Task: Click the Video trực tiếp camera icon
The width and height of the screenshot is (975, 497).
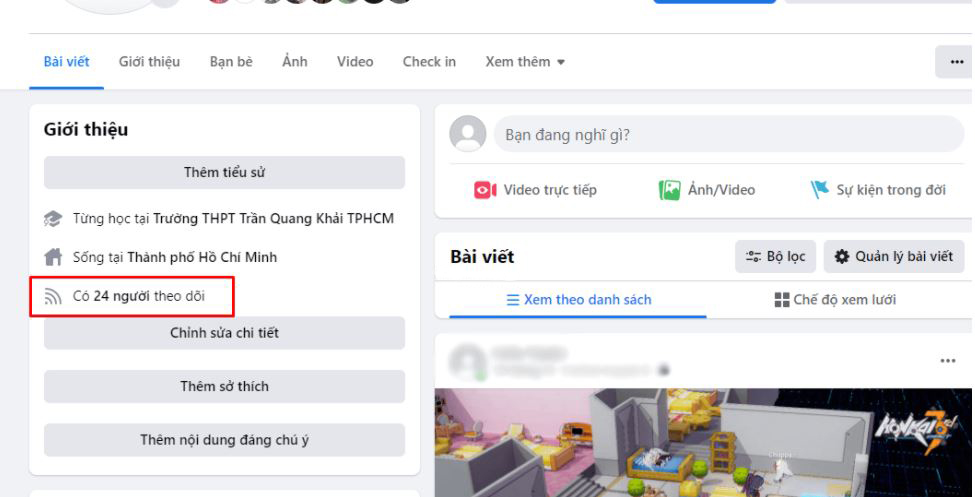Action: tap(485, 190)
